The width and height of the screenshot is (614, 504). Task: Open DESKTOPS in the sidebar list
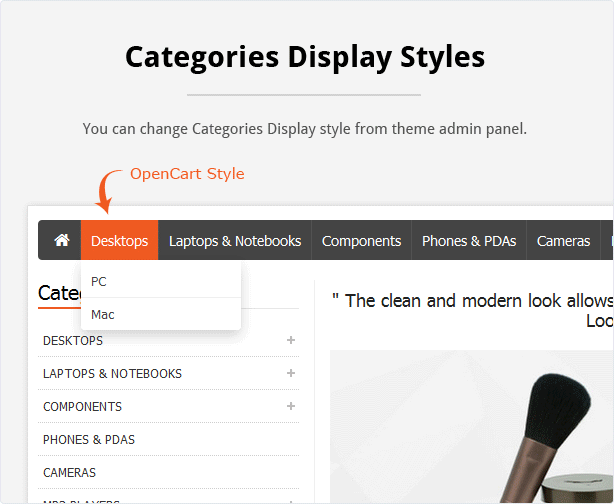[x=73, y=341]
